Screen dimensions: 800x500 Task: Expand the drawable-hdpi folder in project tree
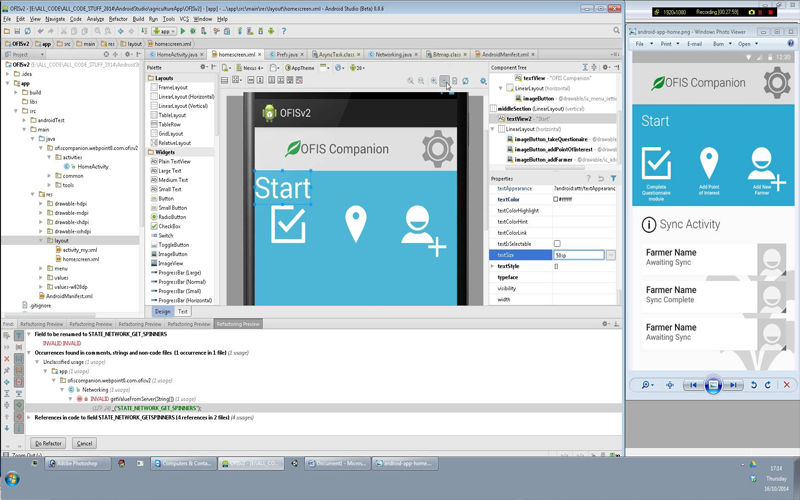coord(41,203)
